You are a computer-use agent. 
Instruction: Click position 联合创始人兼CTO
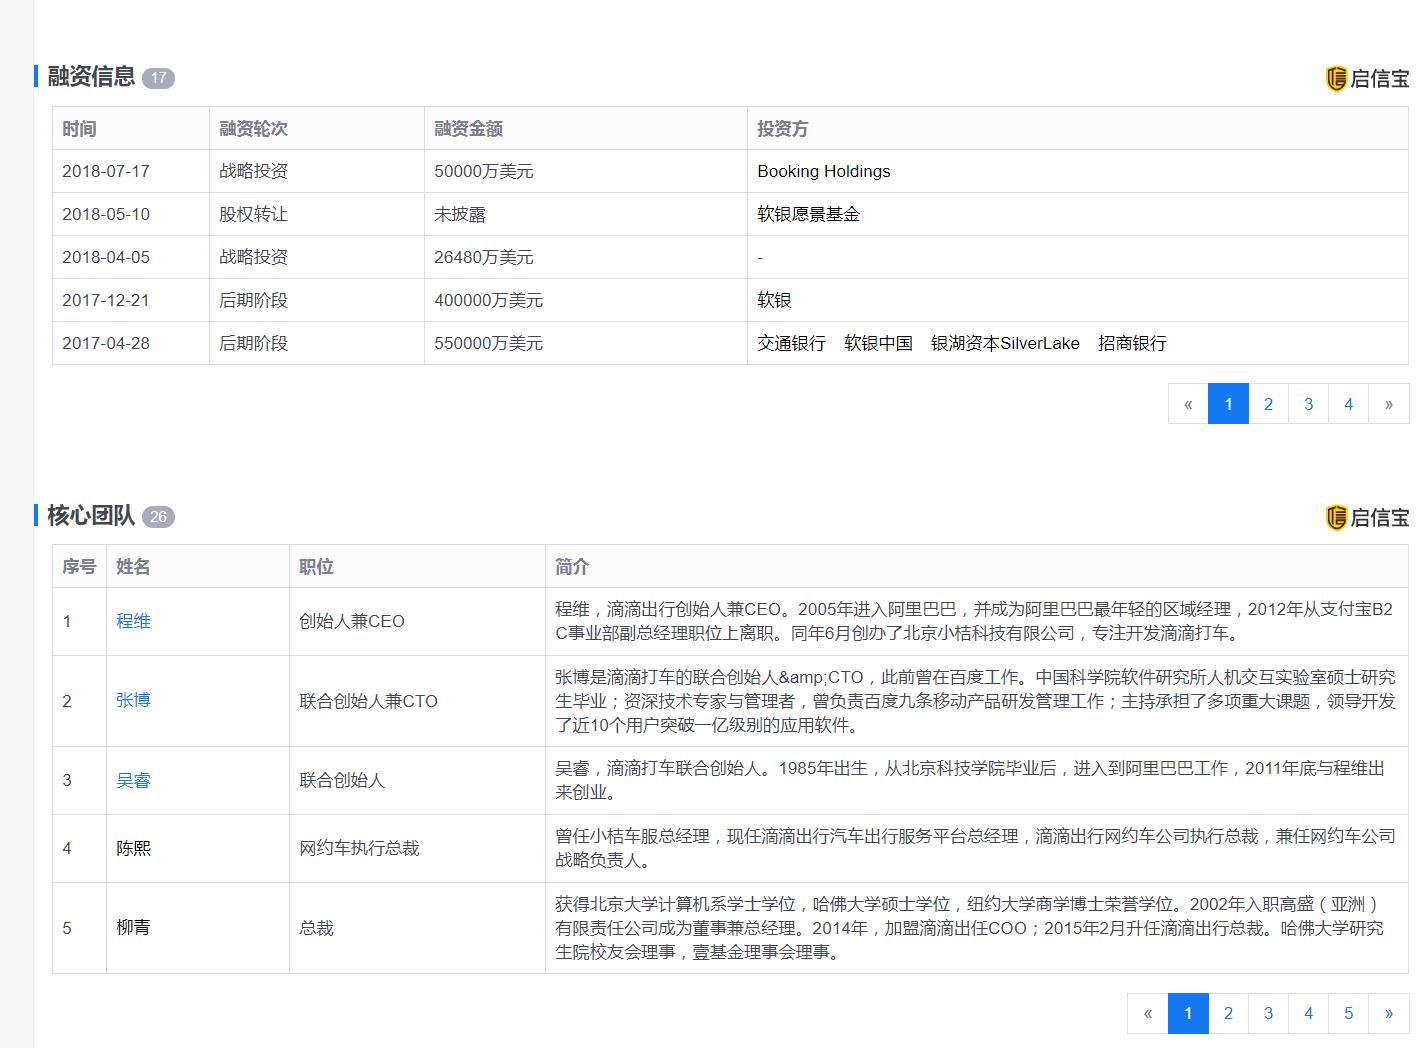pyautogui.click(x=368, y=701)
